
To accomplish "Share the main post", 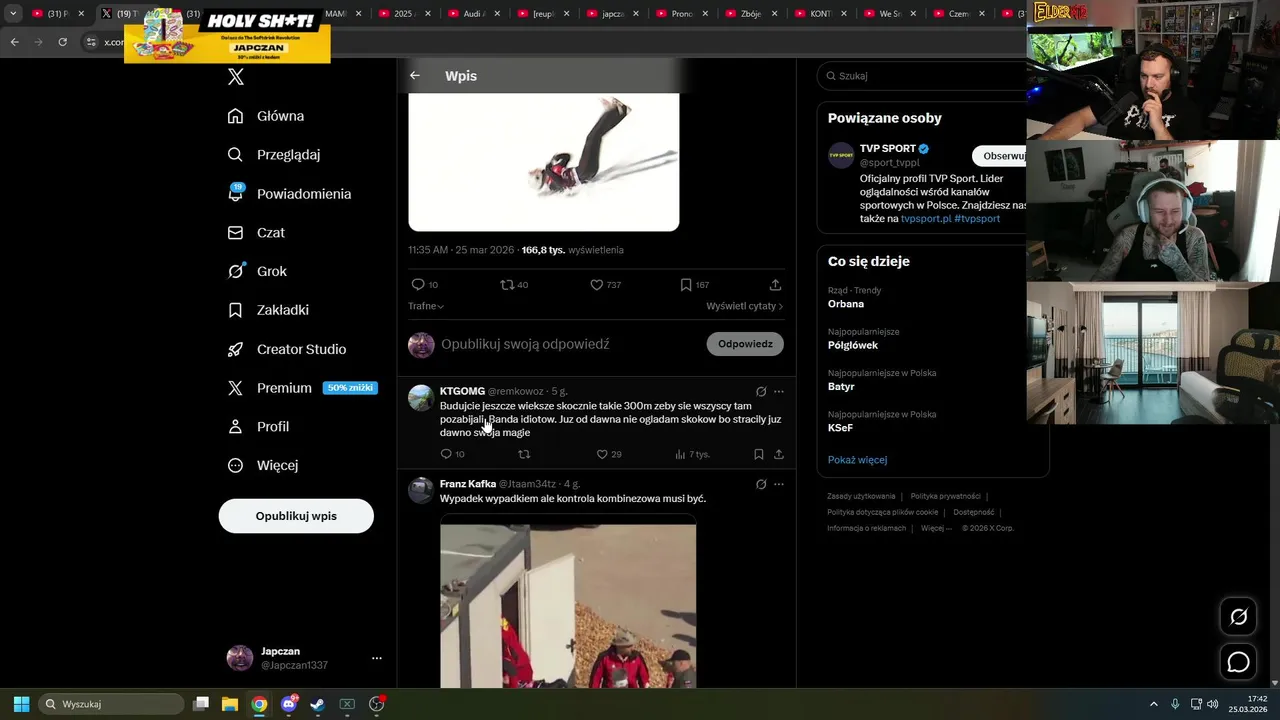I will pos(775,285).
